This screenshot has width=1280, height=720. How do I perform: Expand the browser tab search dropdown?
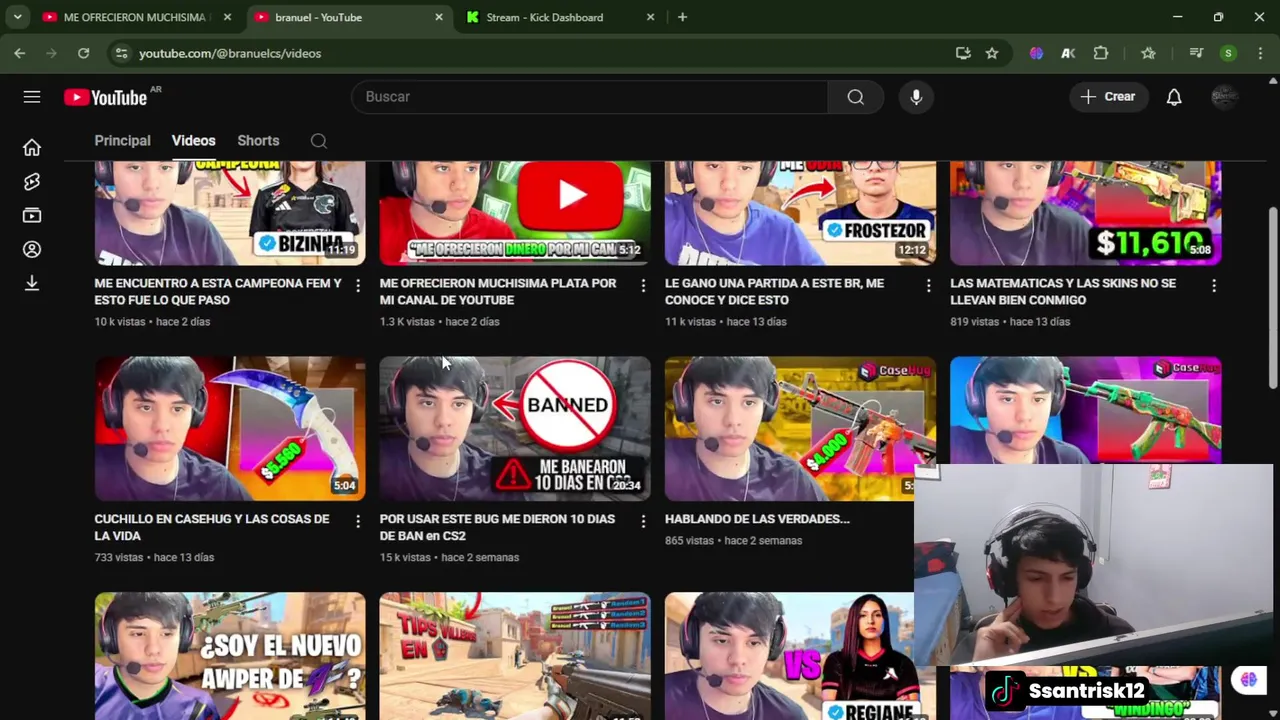click(x=17, y=17)
